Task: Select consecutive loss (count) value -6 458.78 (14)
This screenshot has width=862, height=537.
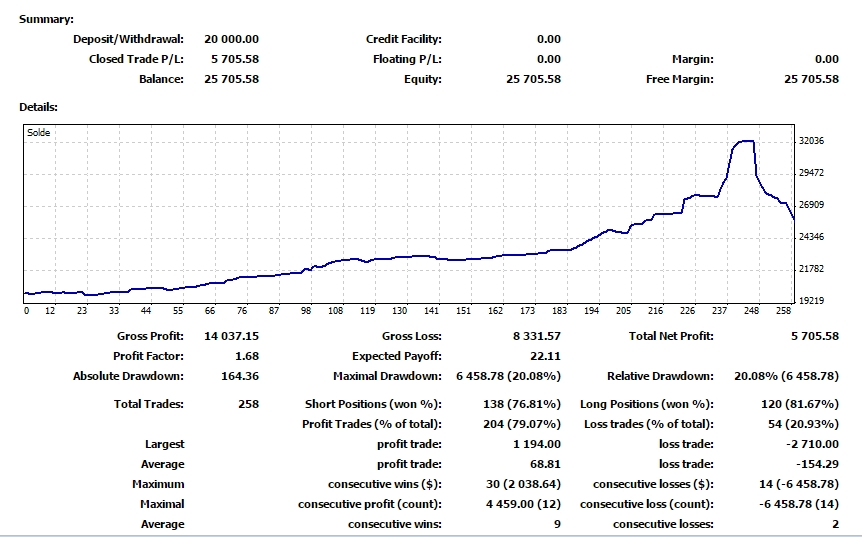Action: [799, 504]
